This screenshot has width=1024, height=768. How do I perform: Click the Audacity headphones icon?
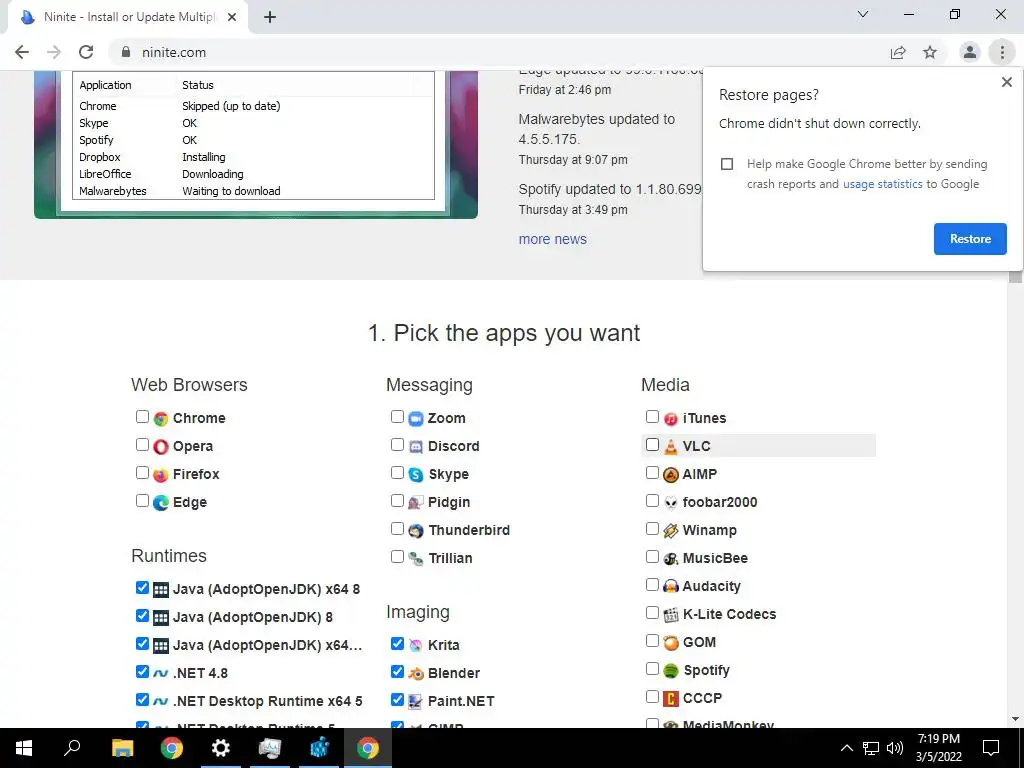[671, 586]
